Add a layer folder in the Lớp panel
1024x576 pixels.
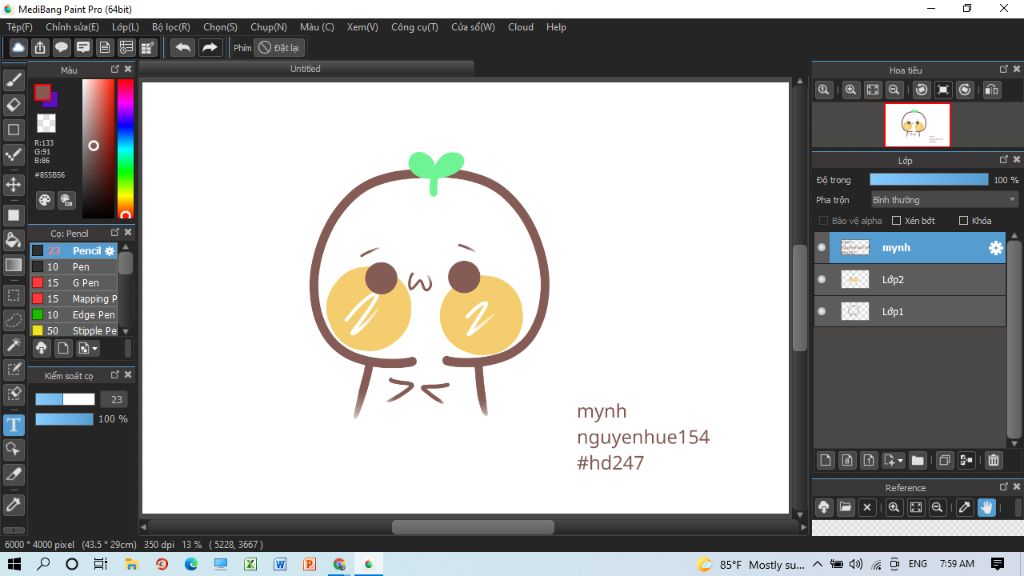[x=918, y=460]
